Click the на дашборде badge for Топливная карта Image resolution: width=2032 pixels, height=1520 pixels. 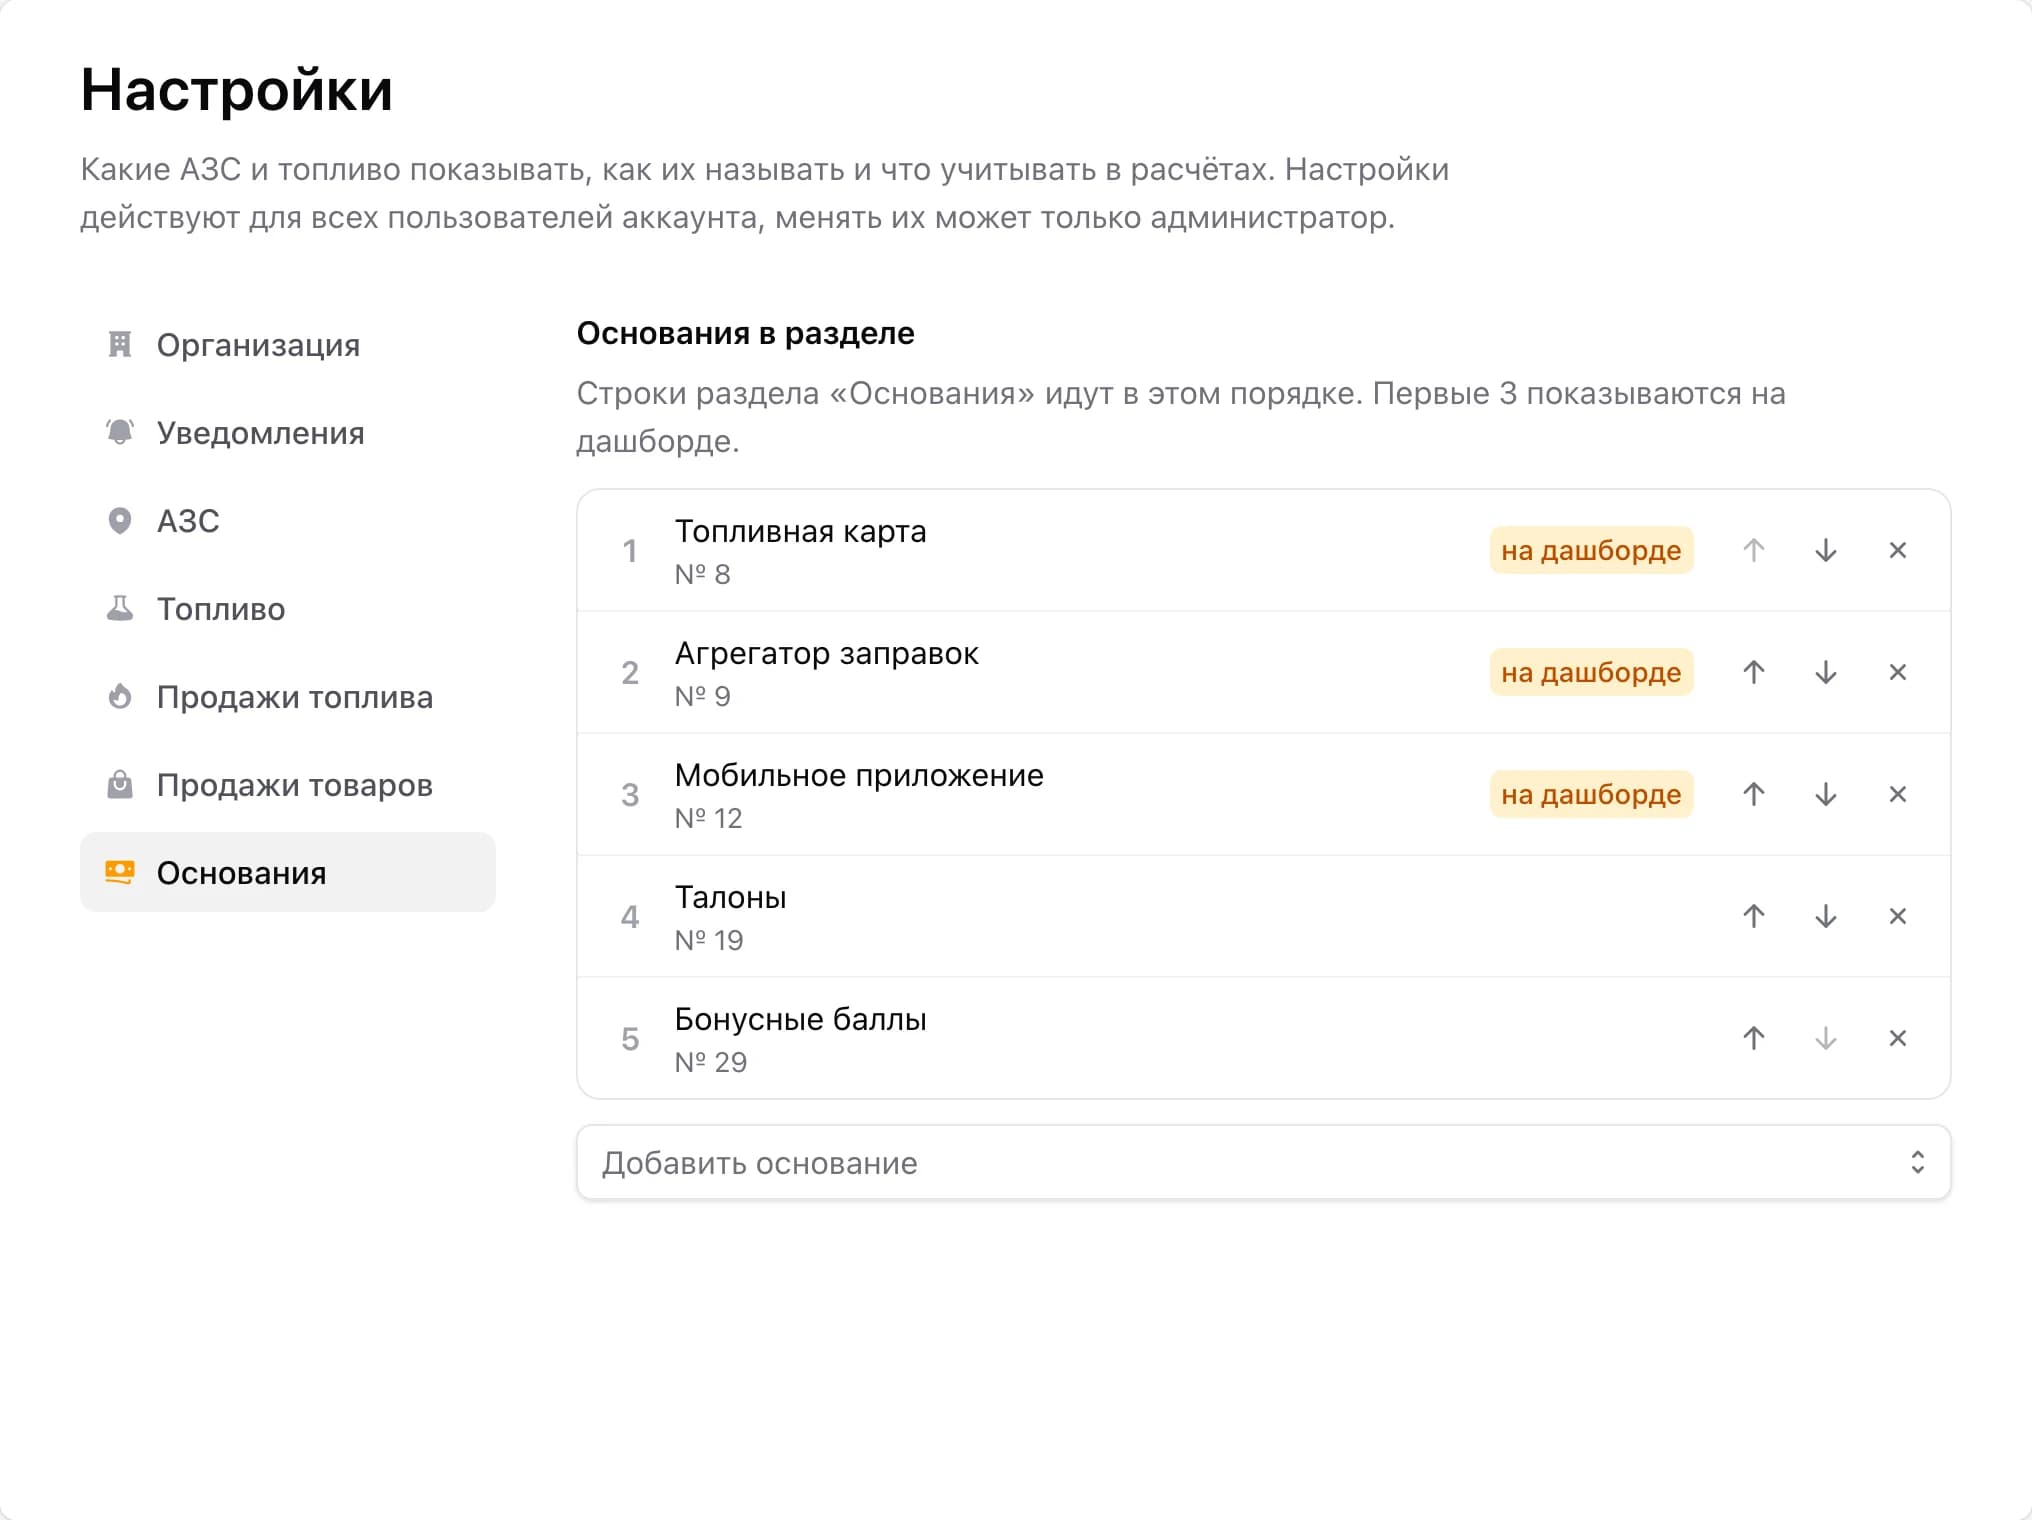tap(1591, 550)
